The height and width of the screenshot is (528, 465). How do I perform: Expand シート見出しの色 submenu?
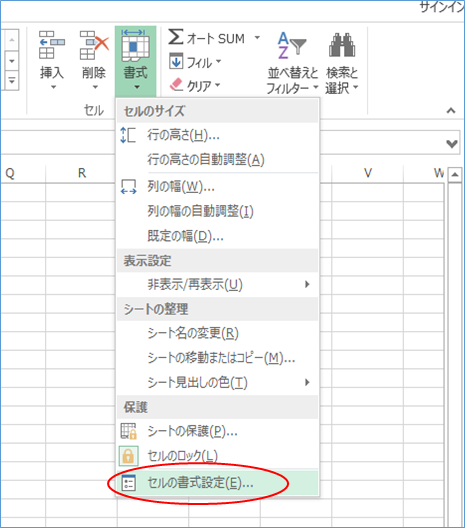(218, 383)
